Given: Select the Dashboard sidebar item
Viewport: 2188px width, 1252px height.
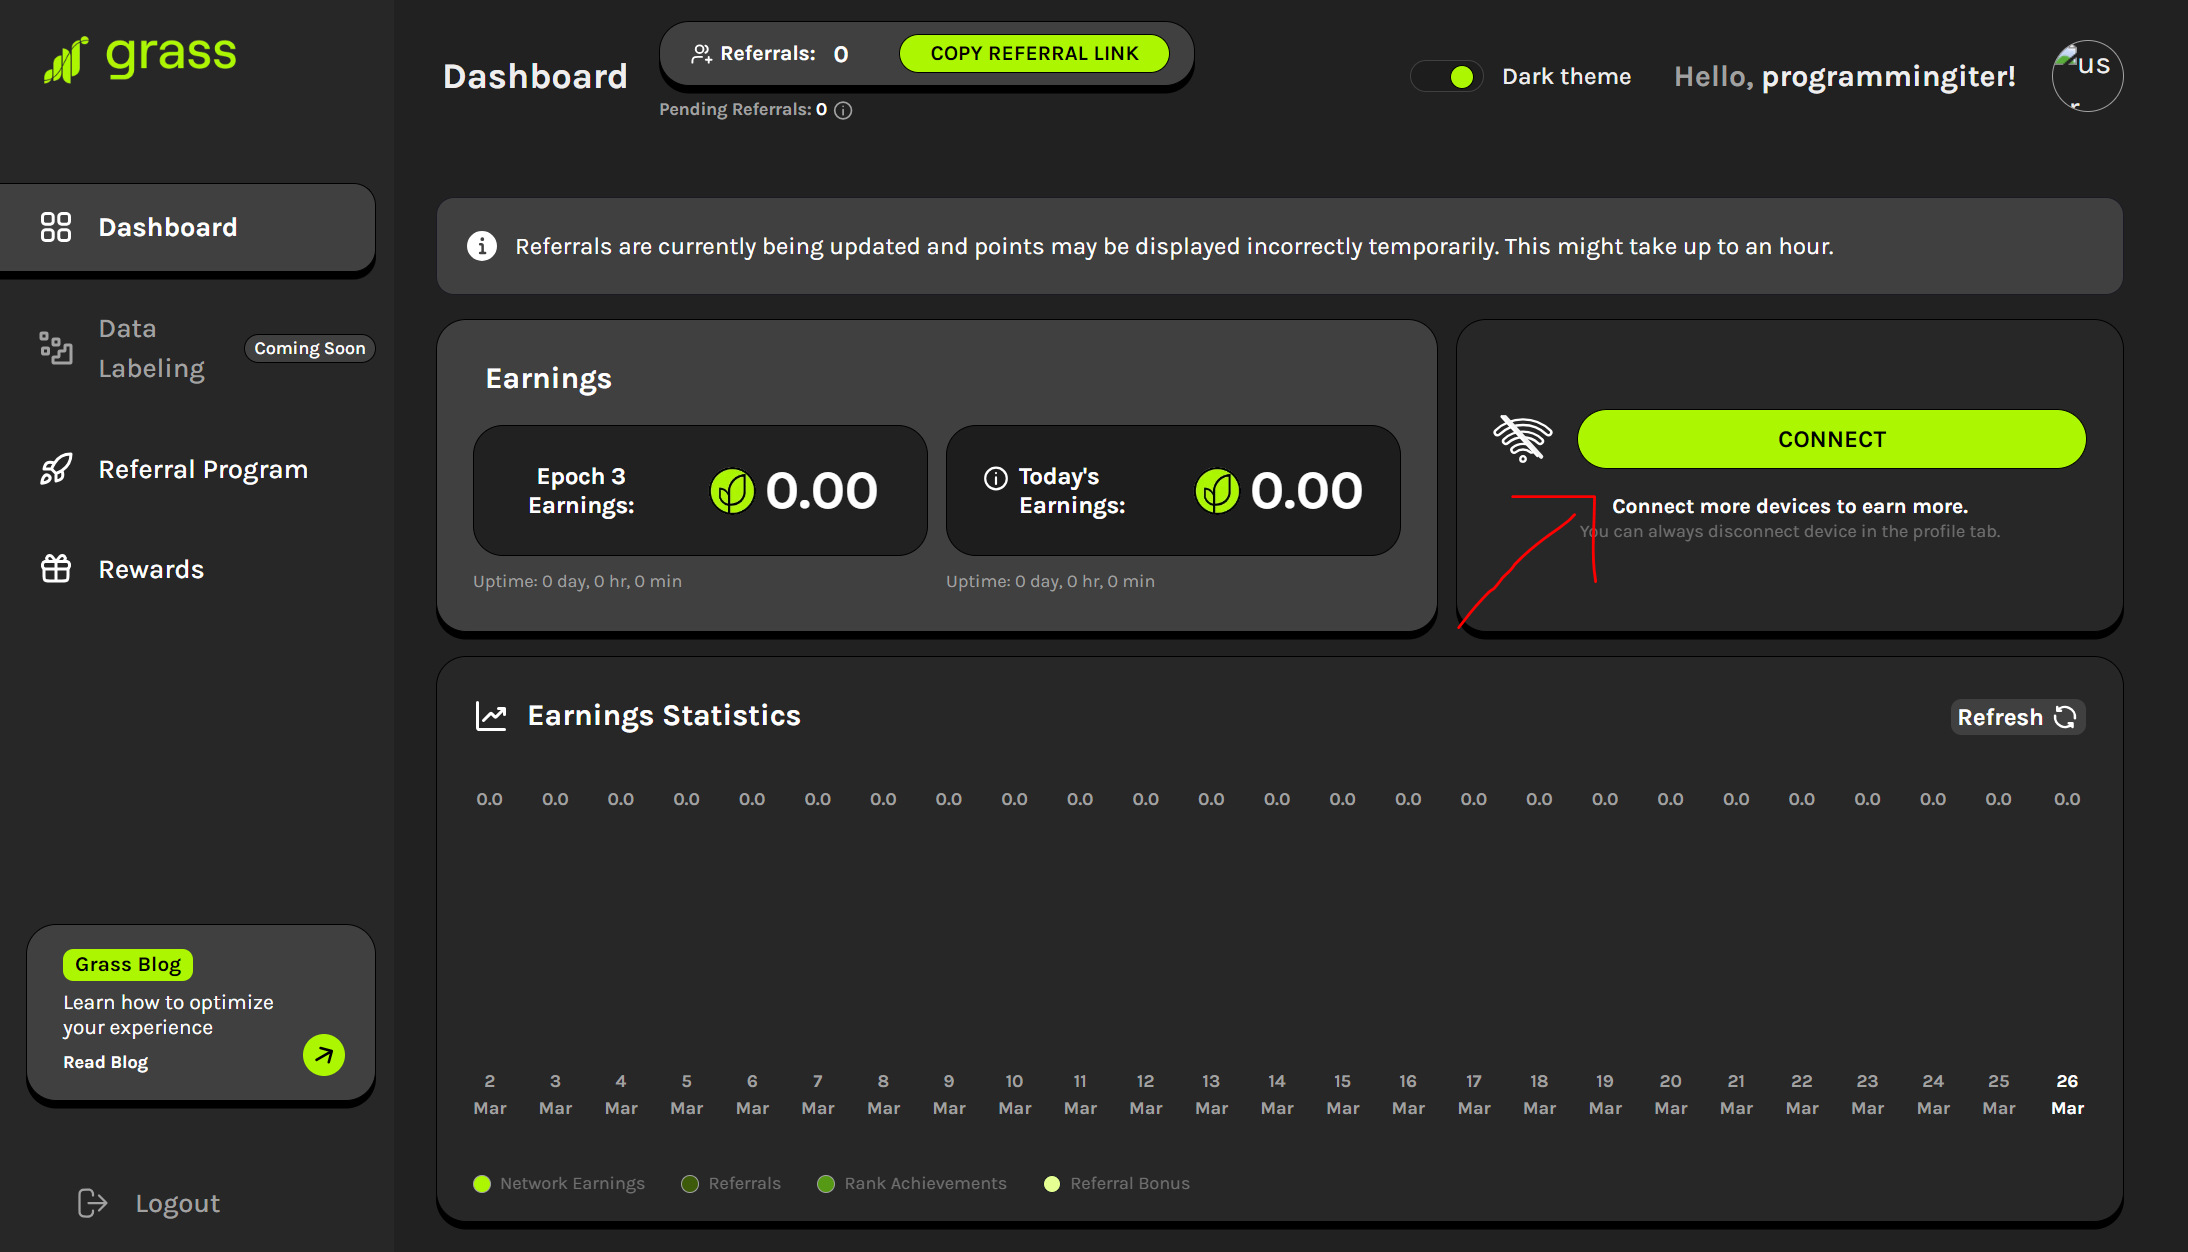Looking at the screenshot, I should [x=167, y=227].
